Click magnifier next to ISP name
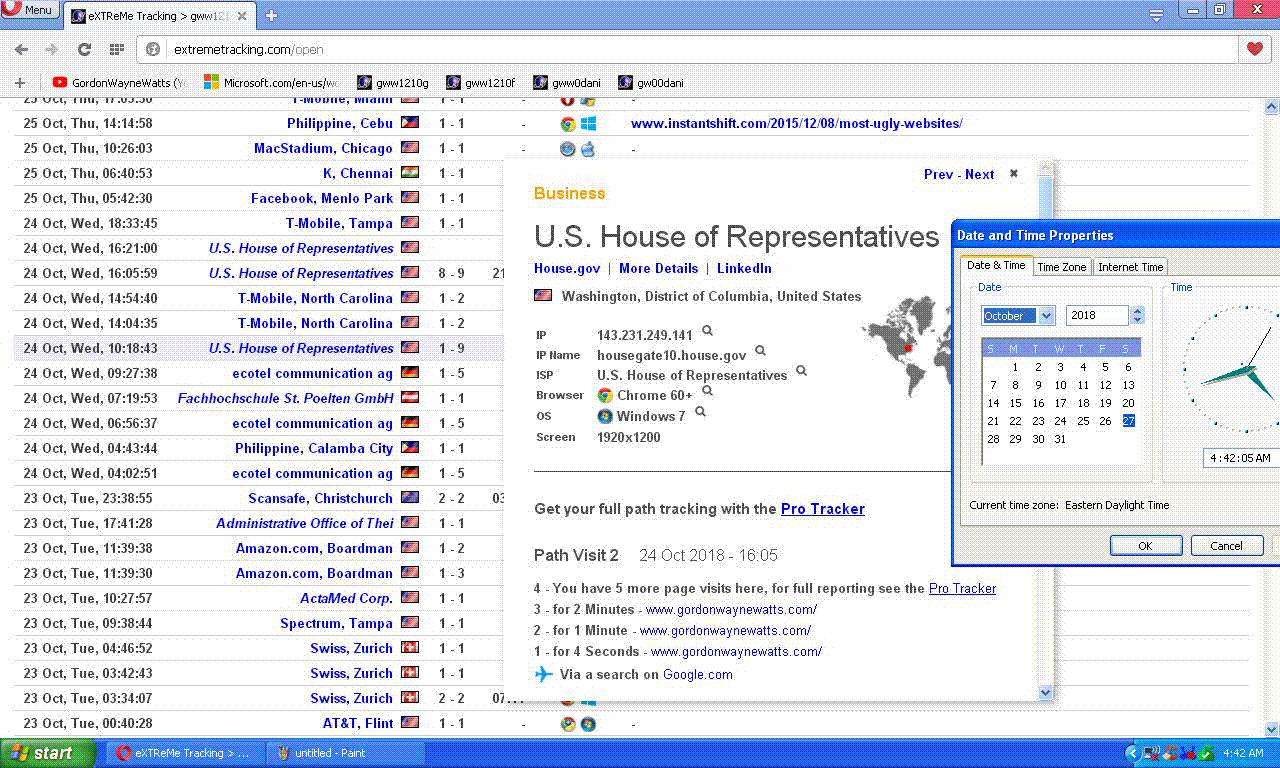Screen dimensions: 1280x768 [801, 371]
